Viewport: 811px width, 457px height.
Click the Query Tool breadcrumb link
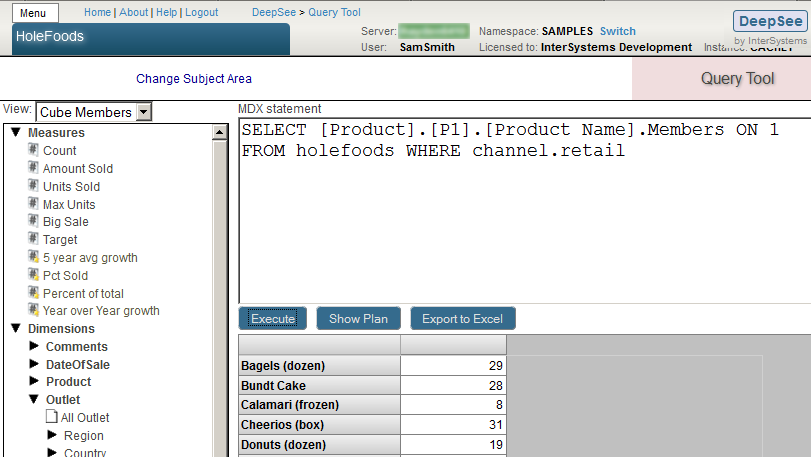coord(334,12)
